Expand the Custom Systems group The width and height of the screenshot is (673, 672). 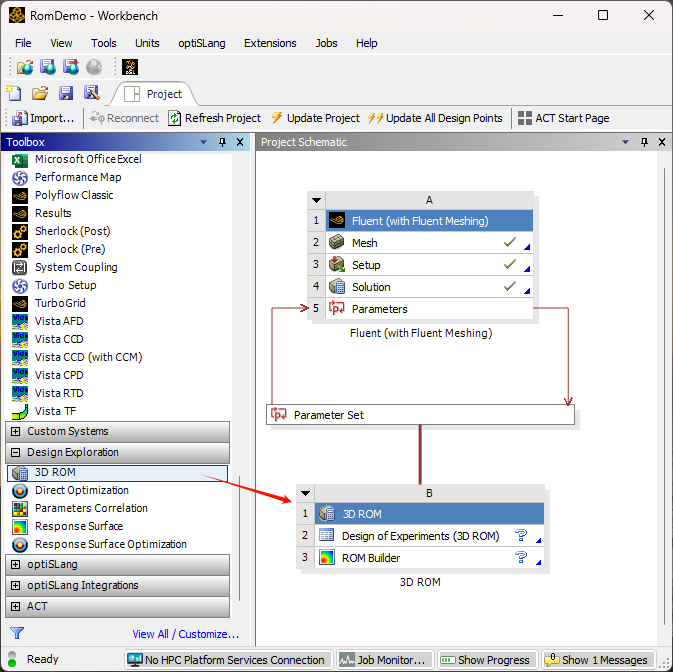click(x=15, y=432)
